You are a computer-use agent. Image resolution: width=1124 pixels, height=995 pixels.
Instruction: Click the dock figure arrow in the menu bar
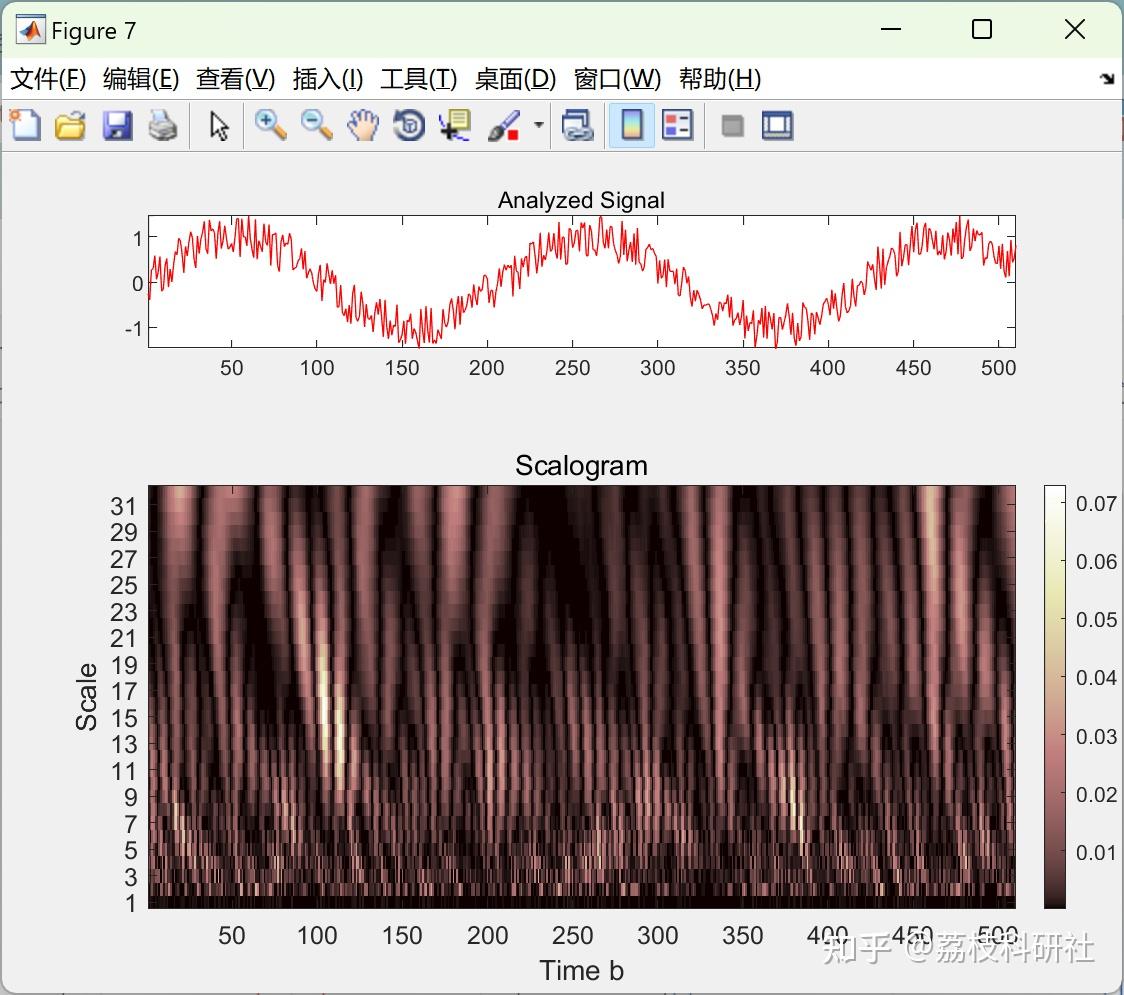coord(1106,79)
